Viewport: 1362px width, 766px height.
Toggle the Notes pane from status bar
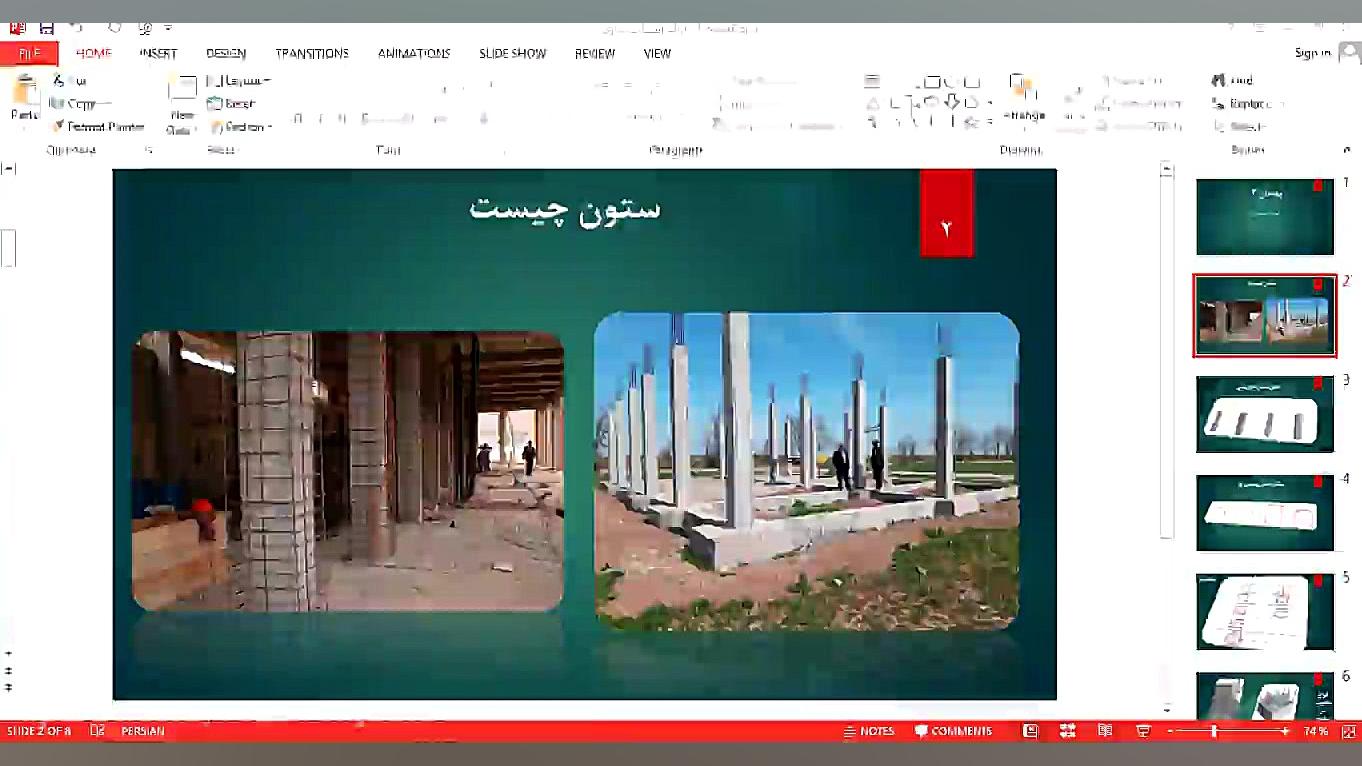(869, 730)
